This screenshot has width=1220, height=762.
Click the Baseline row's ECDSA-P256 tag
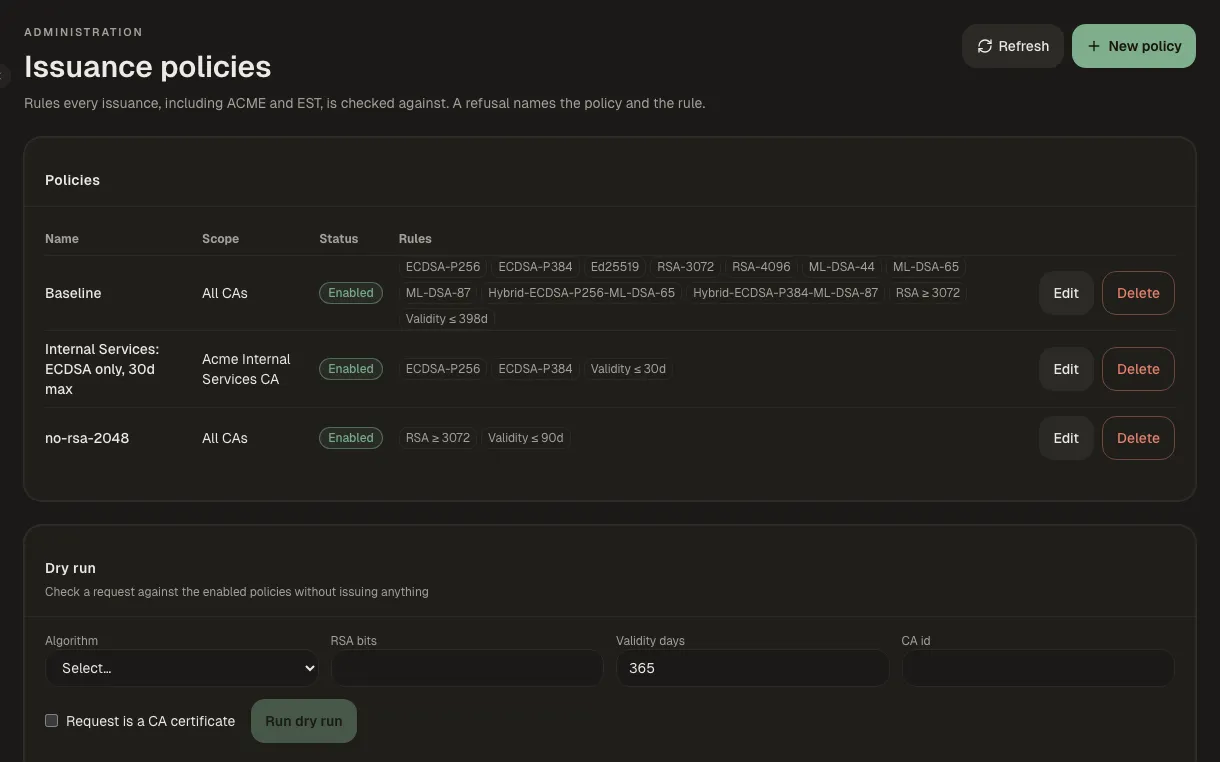pyautogui.click(x=443, y=267)
